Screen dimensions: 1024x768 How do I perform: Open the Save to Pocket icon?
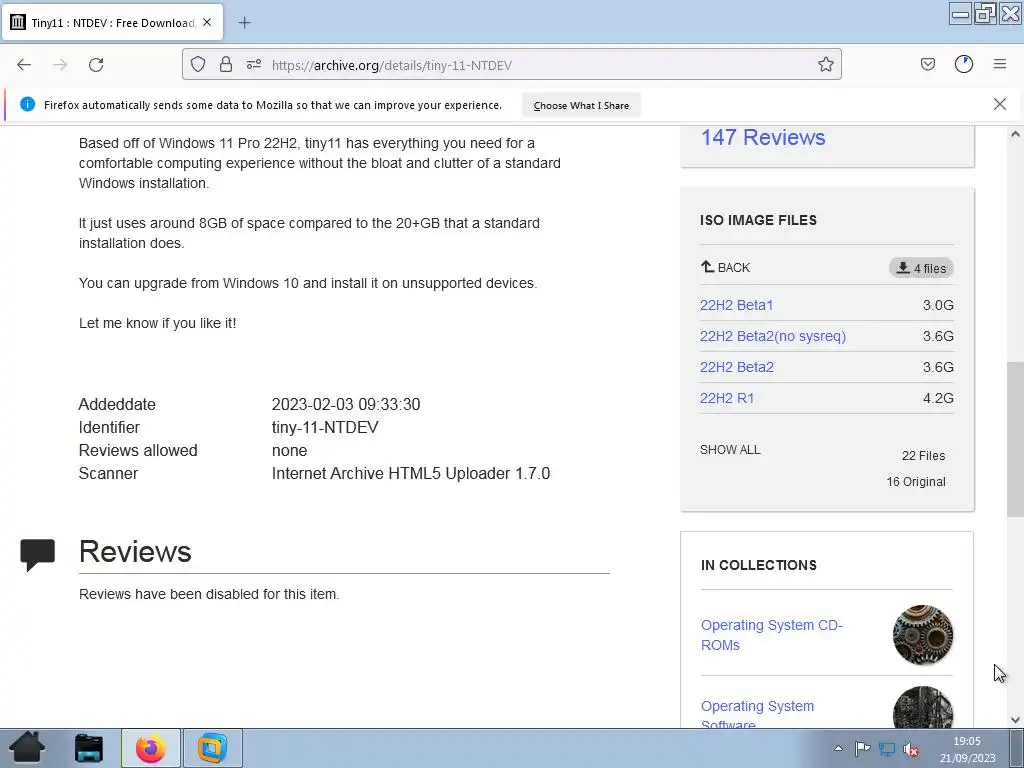[928, 64]
